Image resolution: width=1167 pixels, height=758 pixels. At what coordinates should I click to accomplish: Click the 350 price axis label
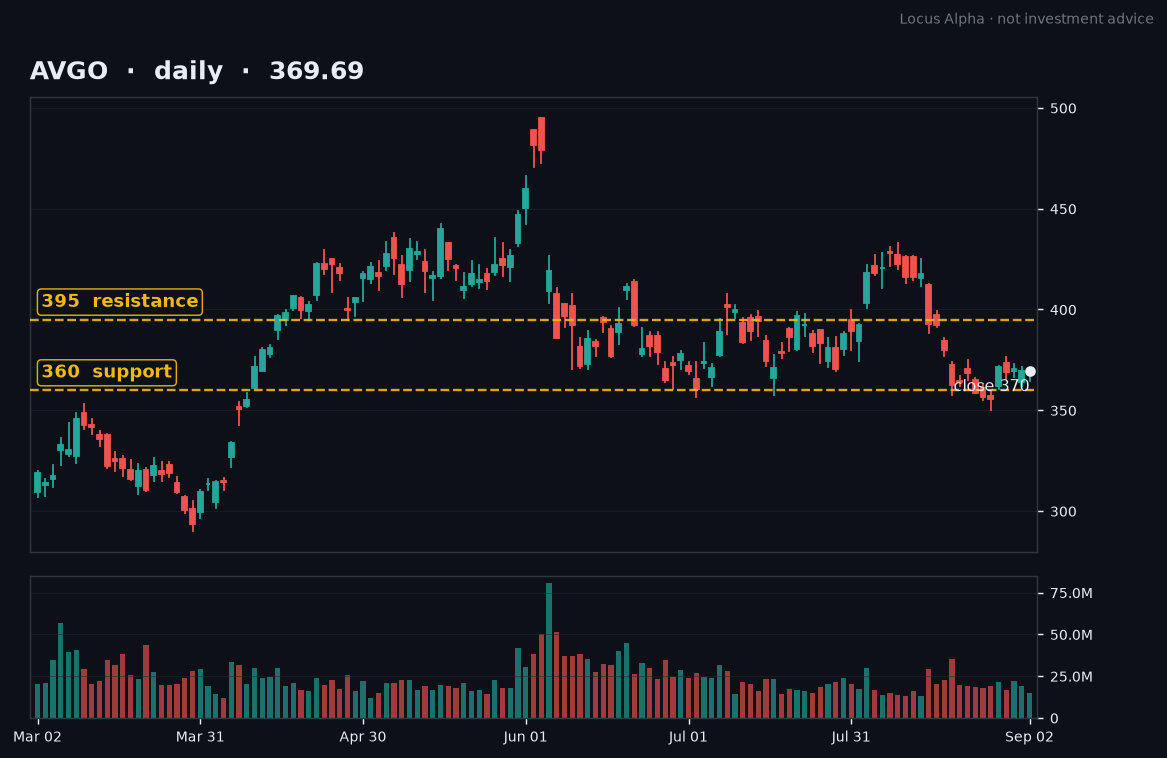click(1063, 411)
